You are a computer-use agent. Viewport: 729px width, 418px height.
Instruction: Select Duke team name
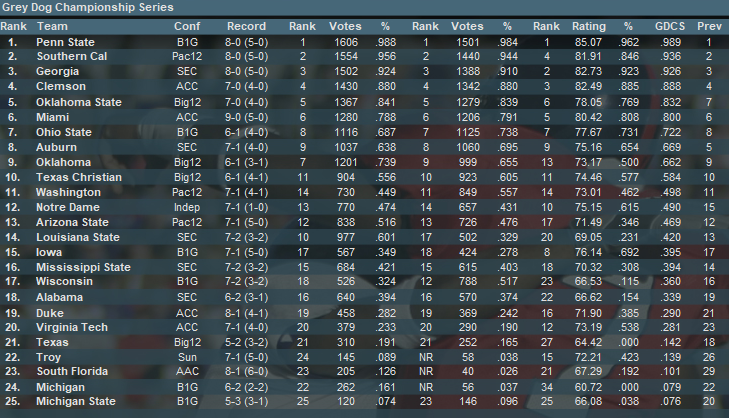[x=50, y=313]
